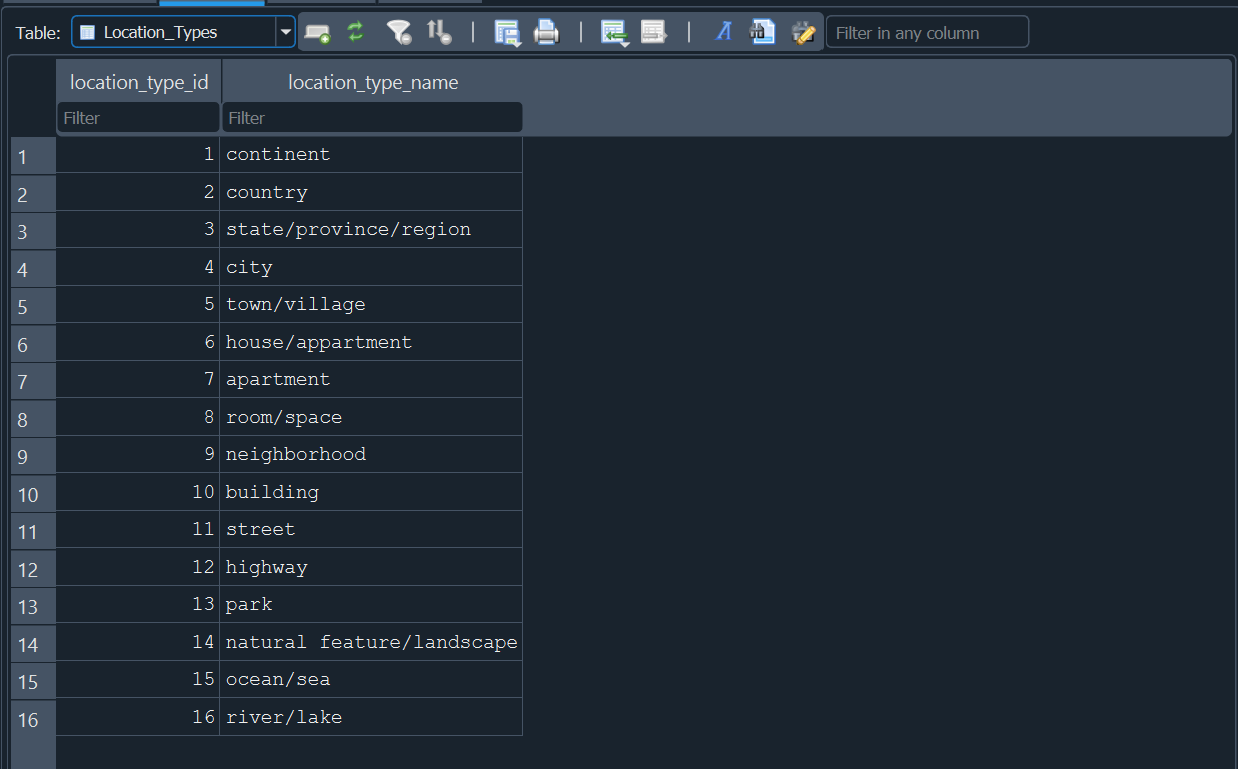Clear all sorting using the arrows icon
The height and width of the screenshot is (769, 1238).
click(439, 32)
